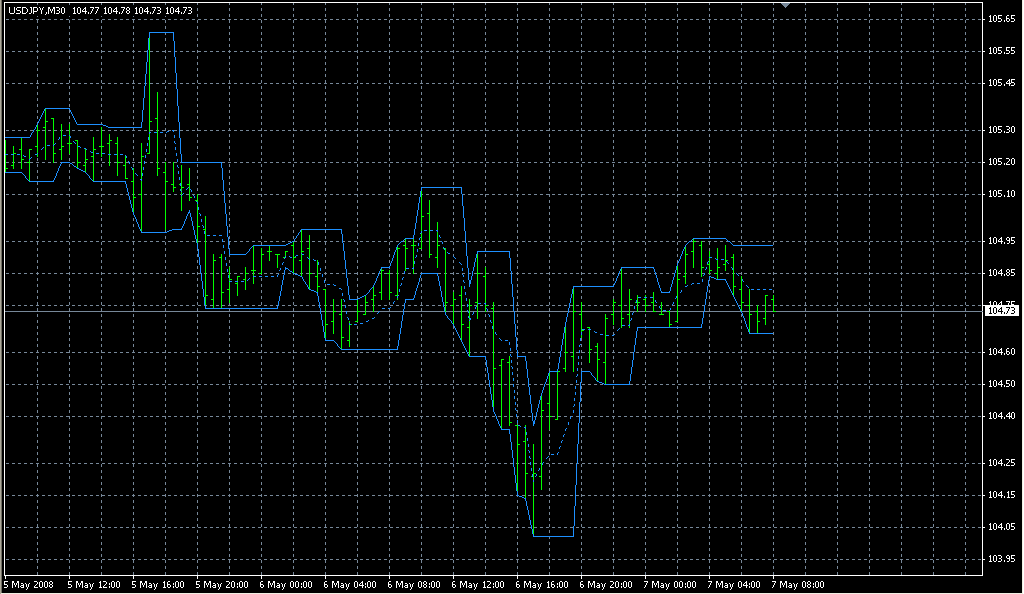The width and height of the screenshot is (1024, 594).
Task: Click the 105.65 price axis label
Action: [1001, 19]
